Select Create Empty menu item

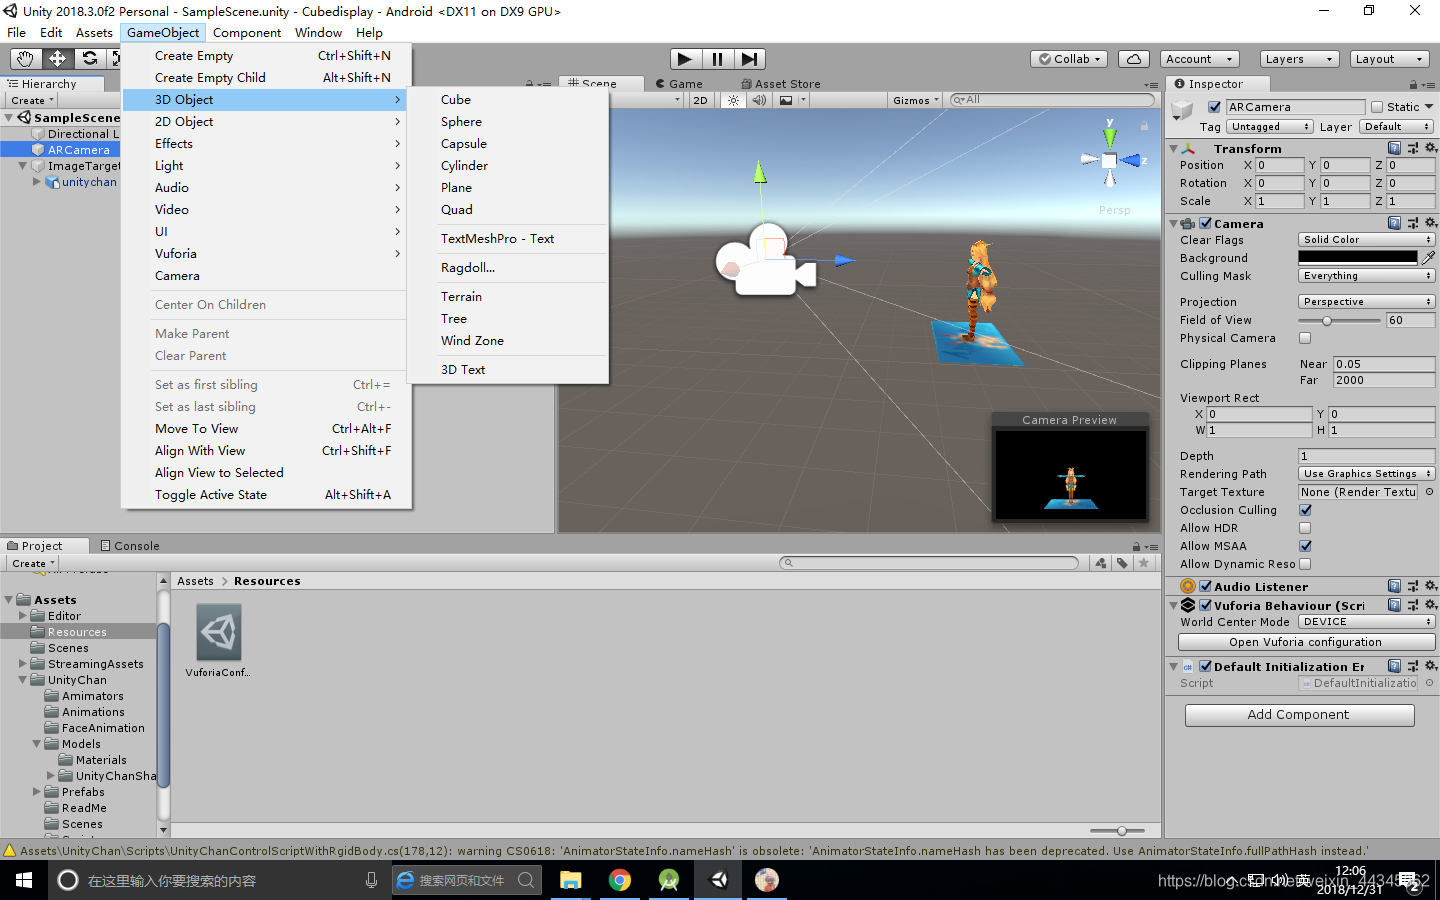tap(264, 56)
